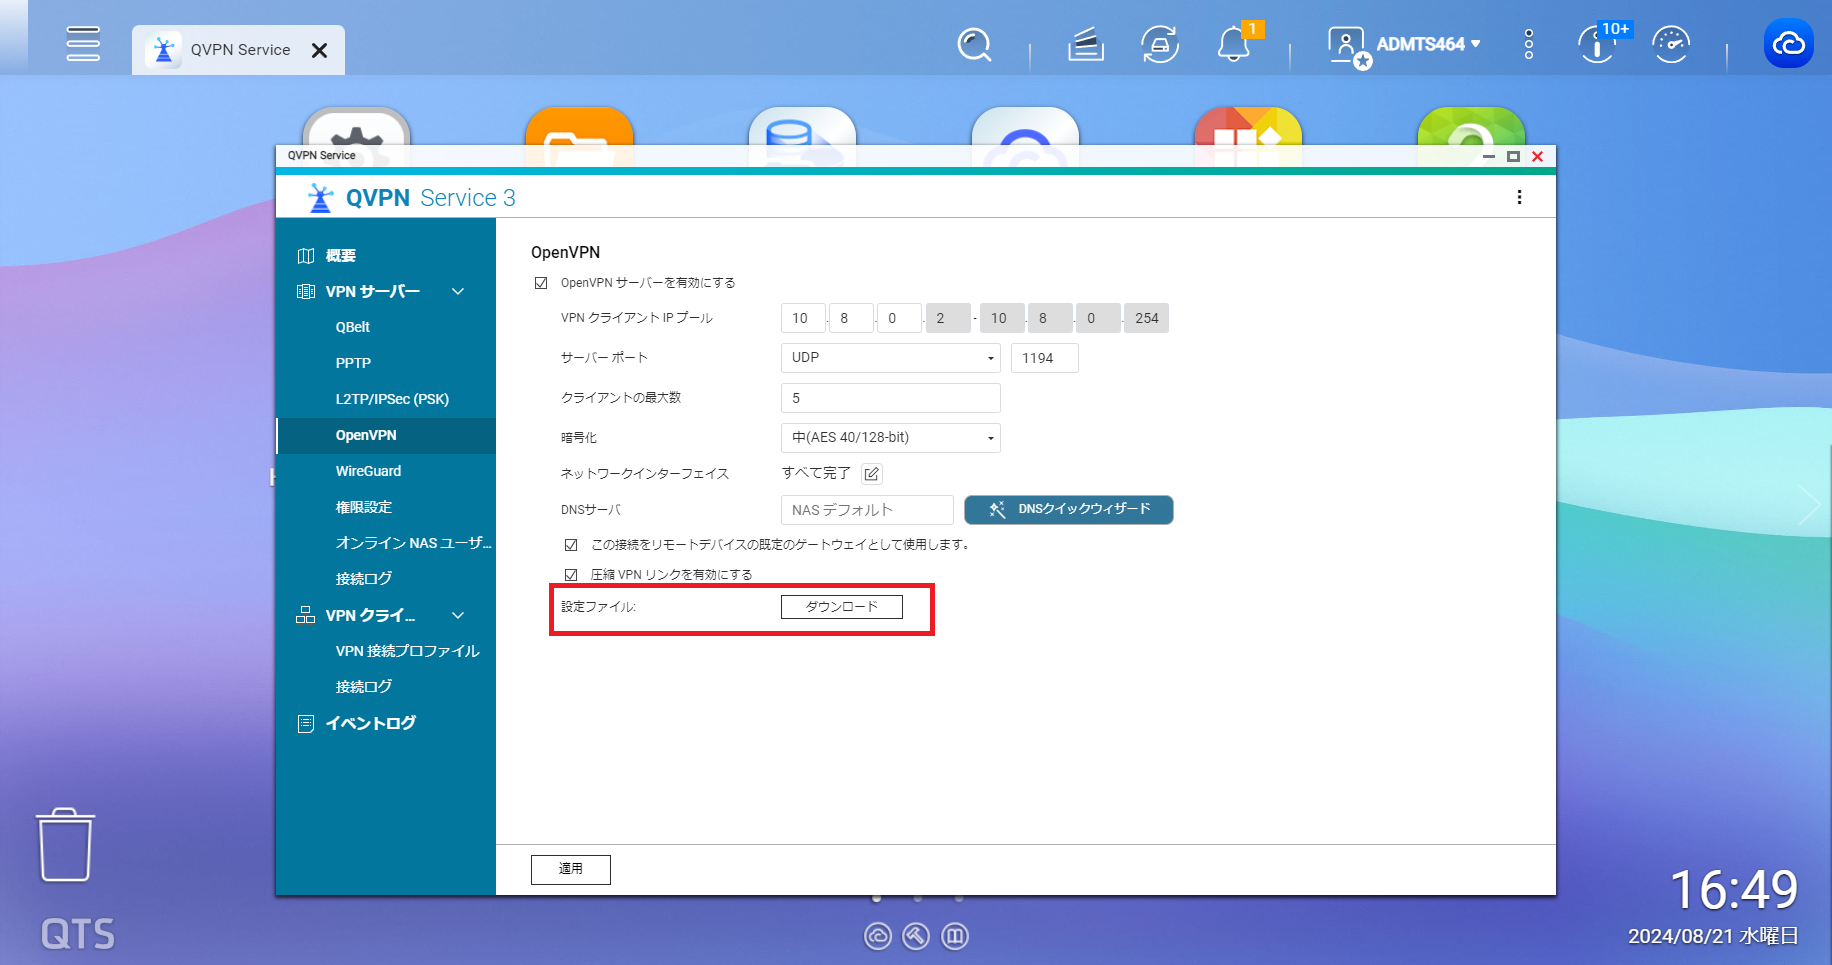Image resolution: width=1832 pixels, height=965 pixels.
Task: Open the 暗号化 encryption dropdown
Action: 890,438
